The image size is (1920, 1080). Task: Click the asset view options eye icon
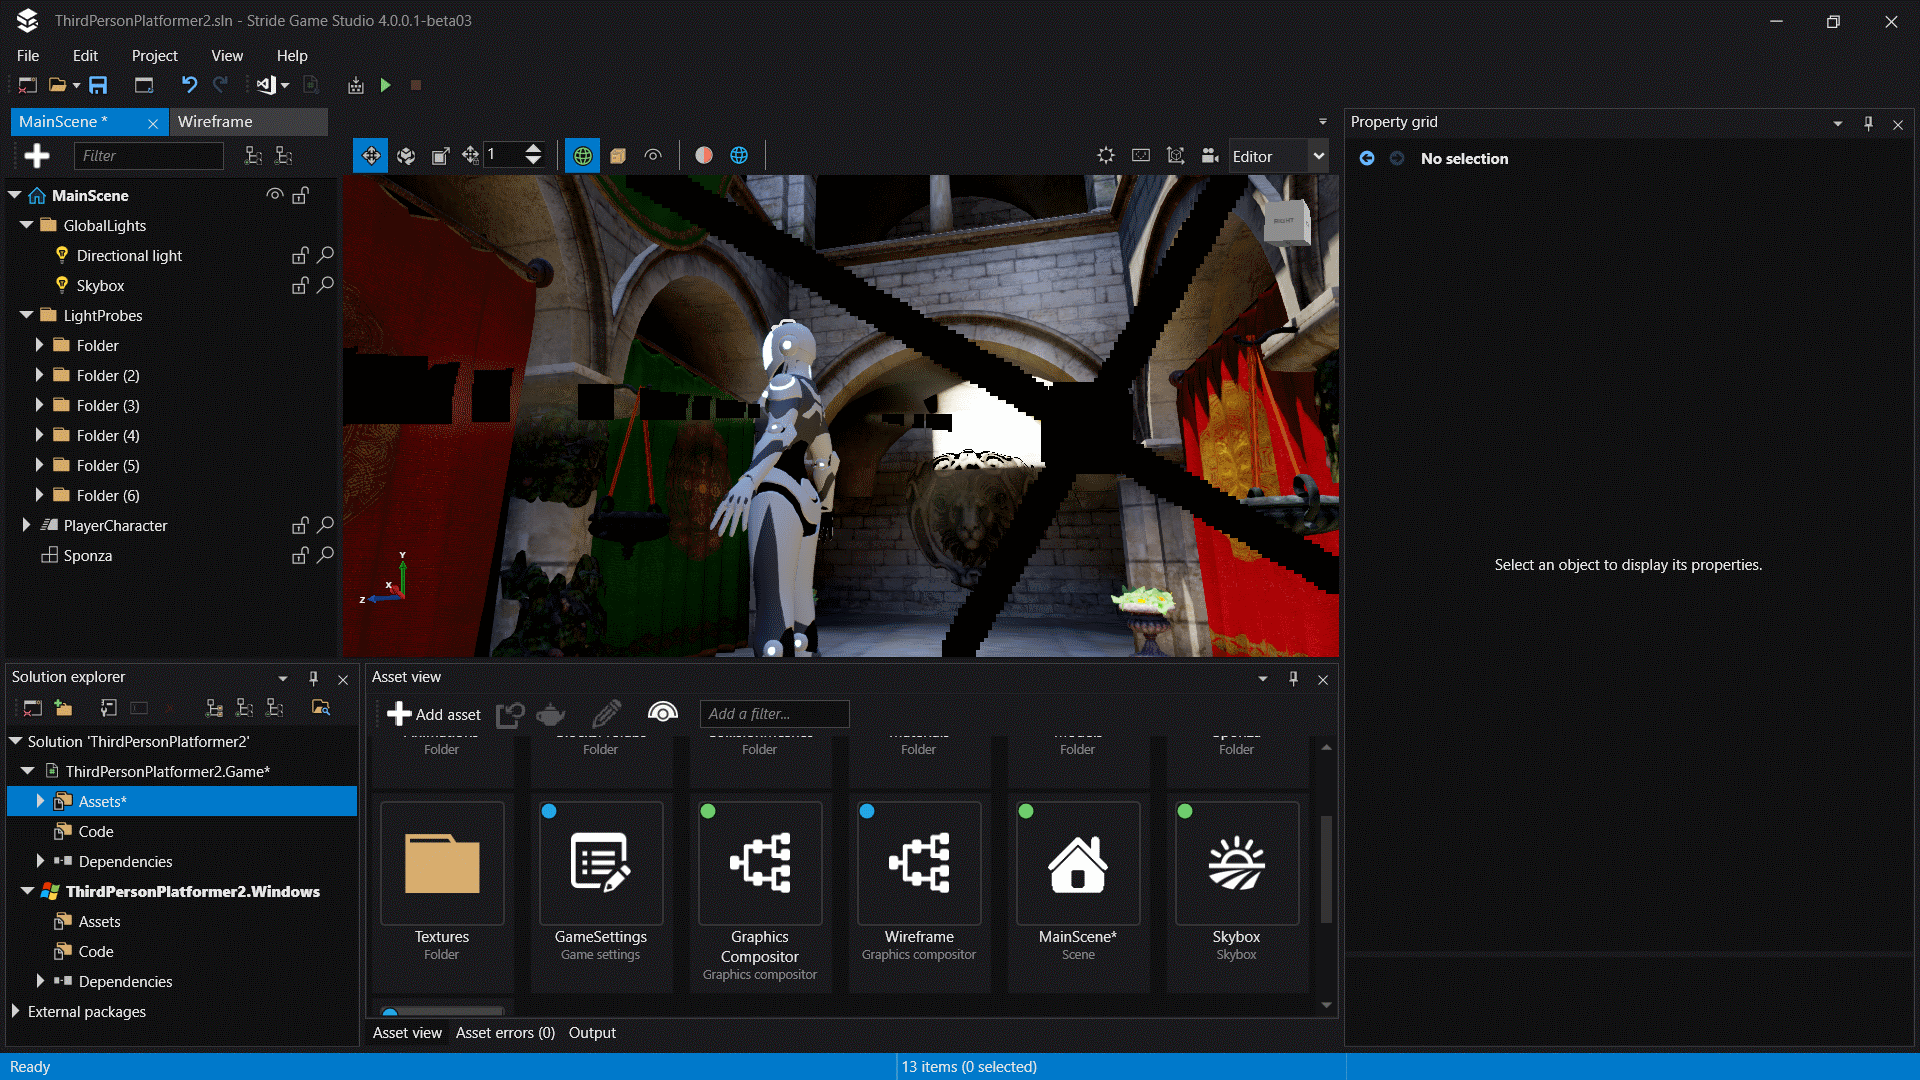tap(663, 713)
